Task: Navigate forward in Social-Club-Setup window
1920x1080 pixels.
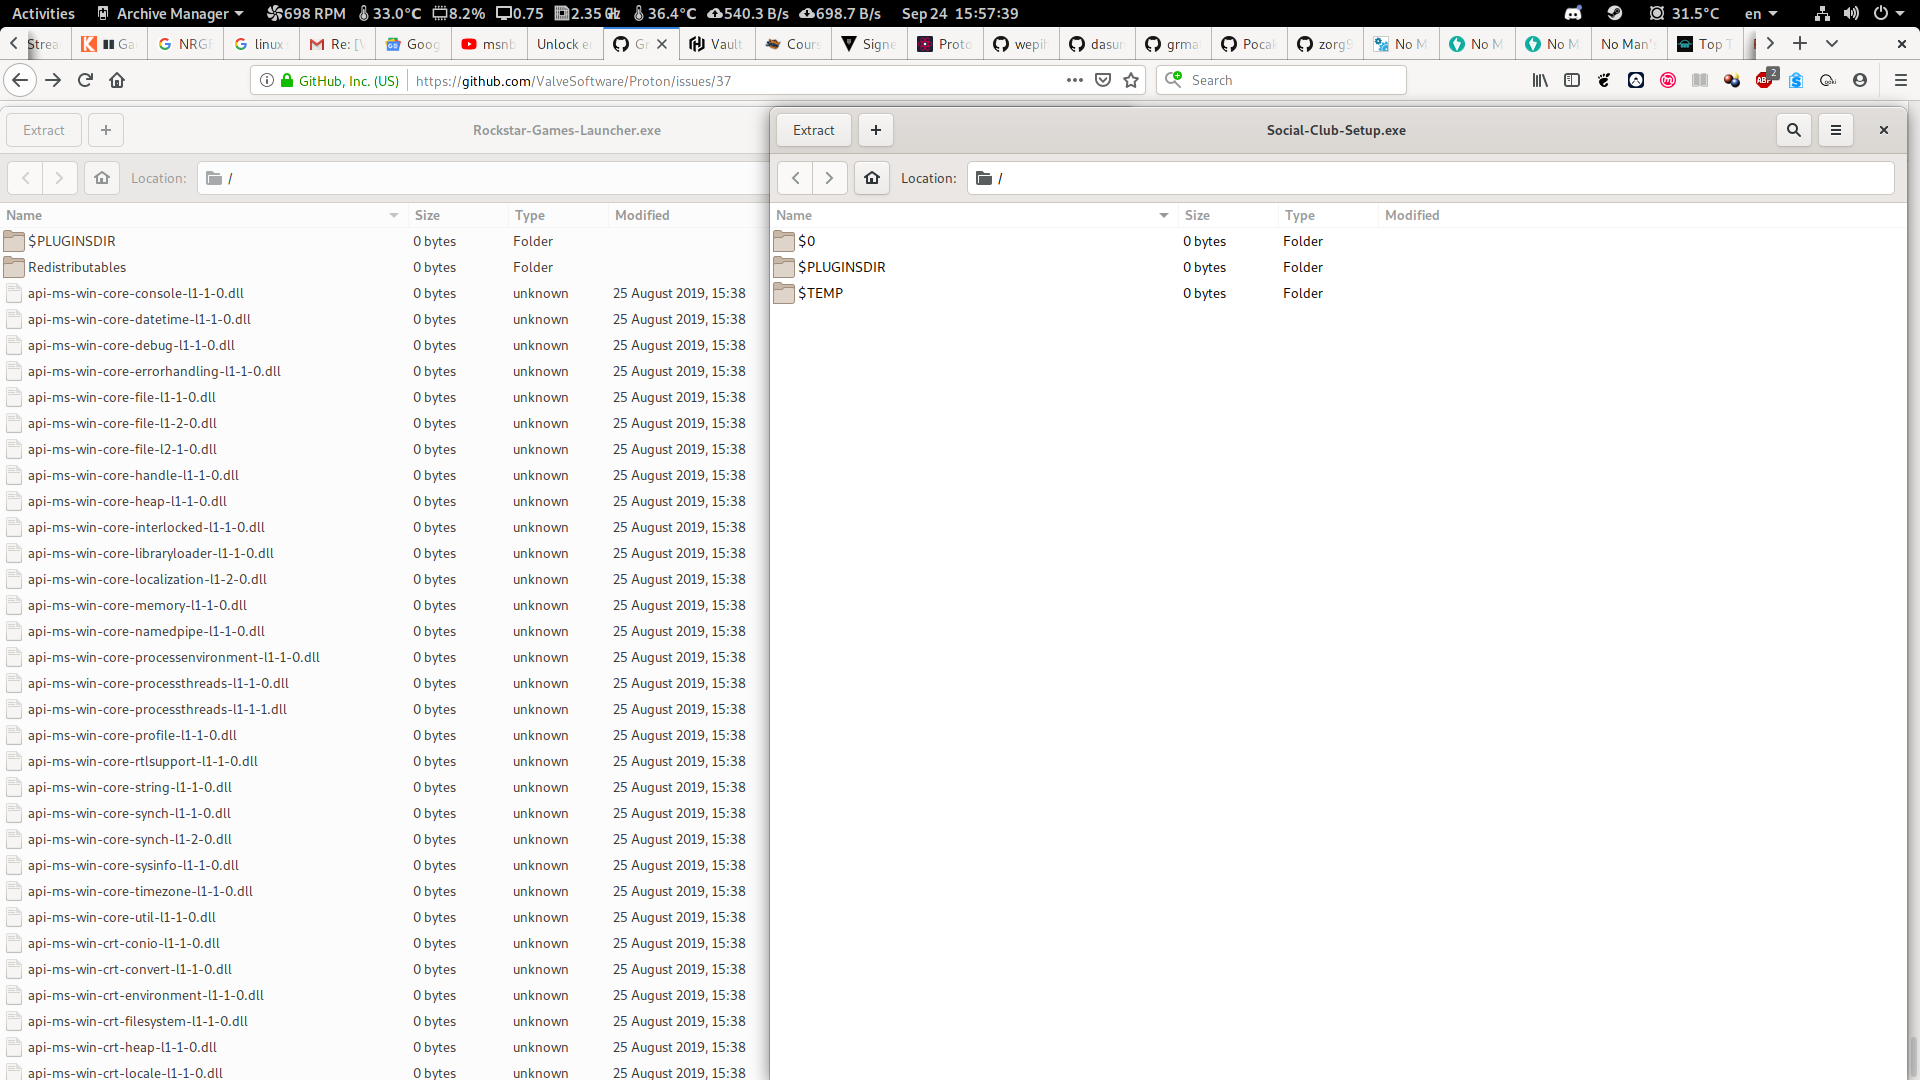Action: (830, 178)
